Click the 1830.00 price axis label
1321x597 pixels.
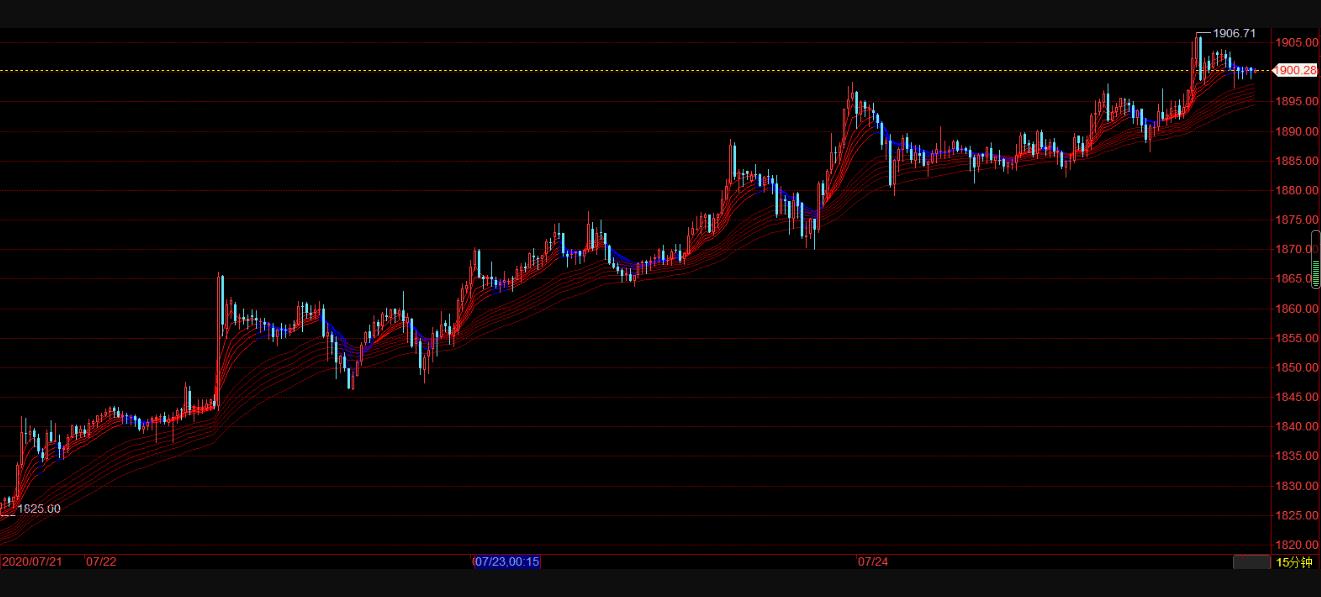click(x=1296, y=486)
